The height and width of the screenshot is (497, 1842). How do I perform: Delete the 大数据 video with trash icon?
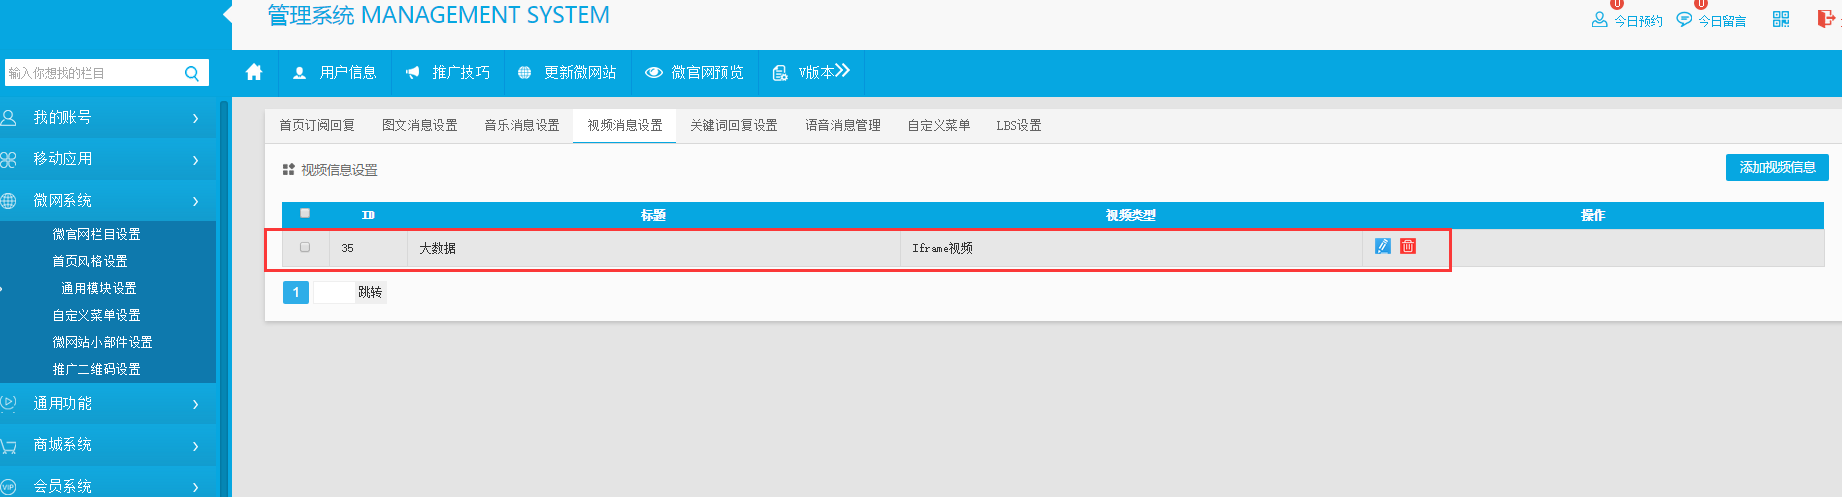pos(1408,246)
